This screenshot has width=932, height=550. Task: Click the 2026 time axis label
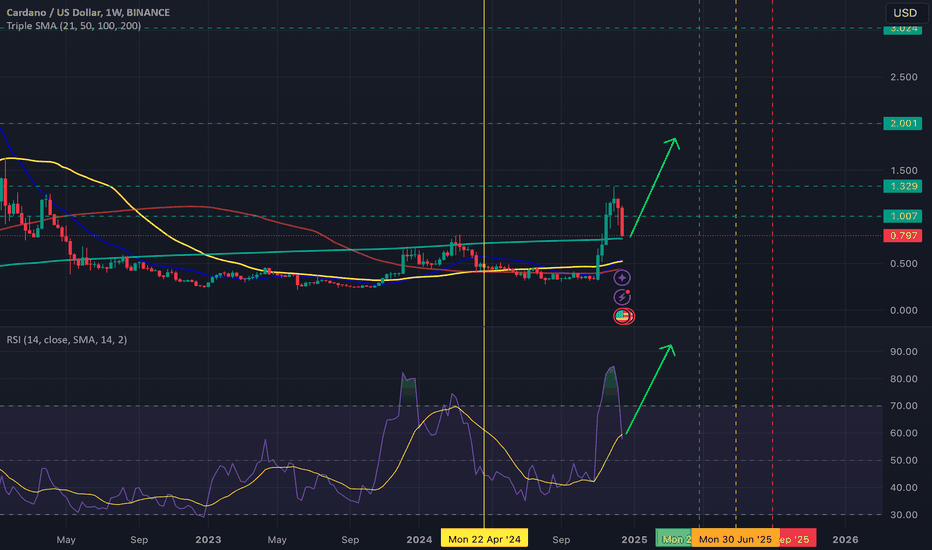coord(845,540)
